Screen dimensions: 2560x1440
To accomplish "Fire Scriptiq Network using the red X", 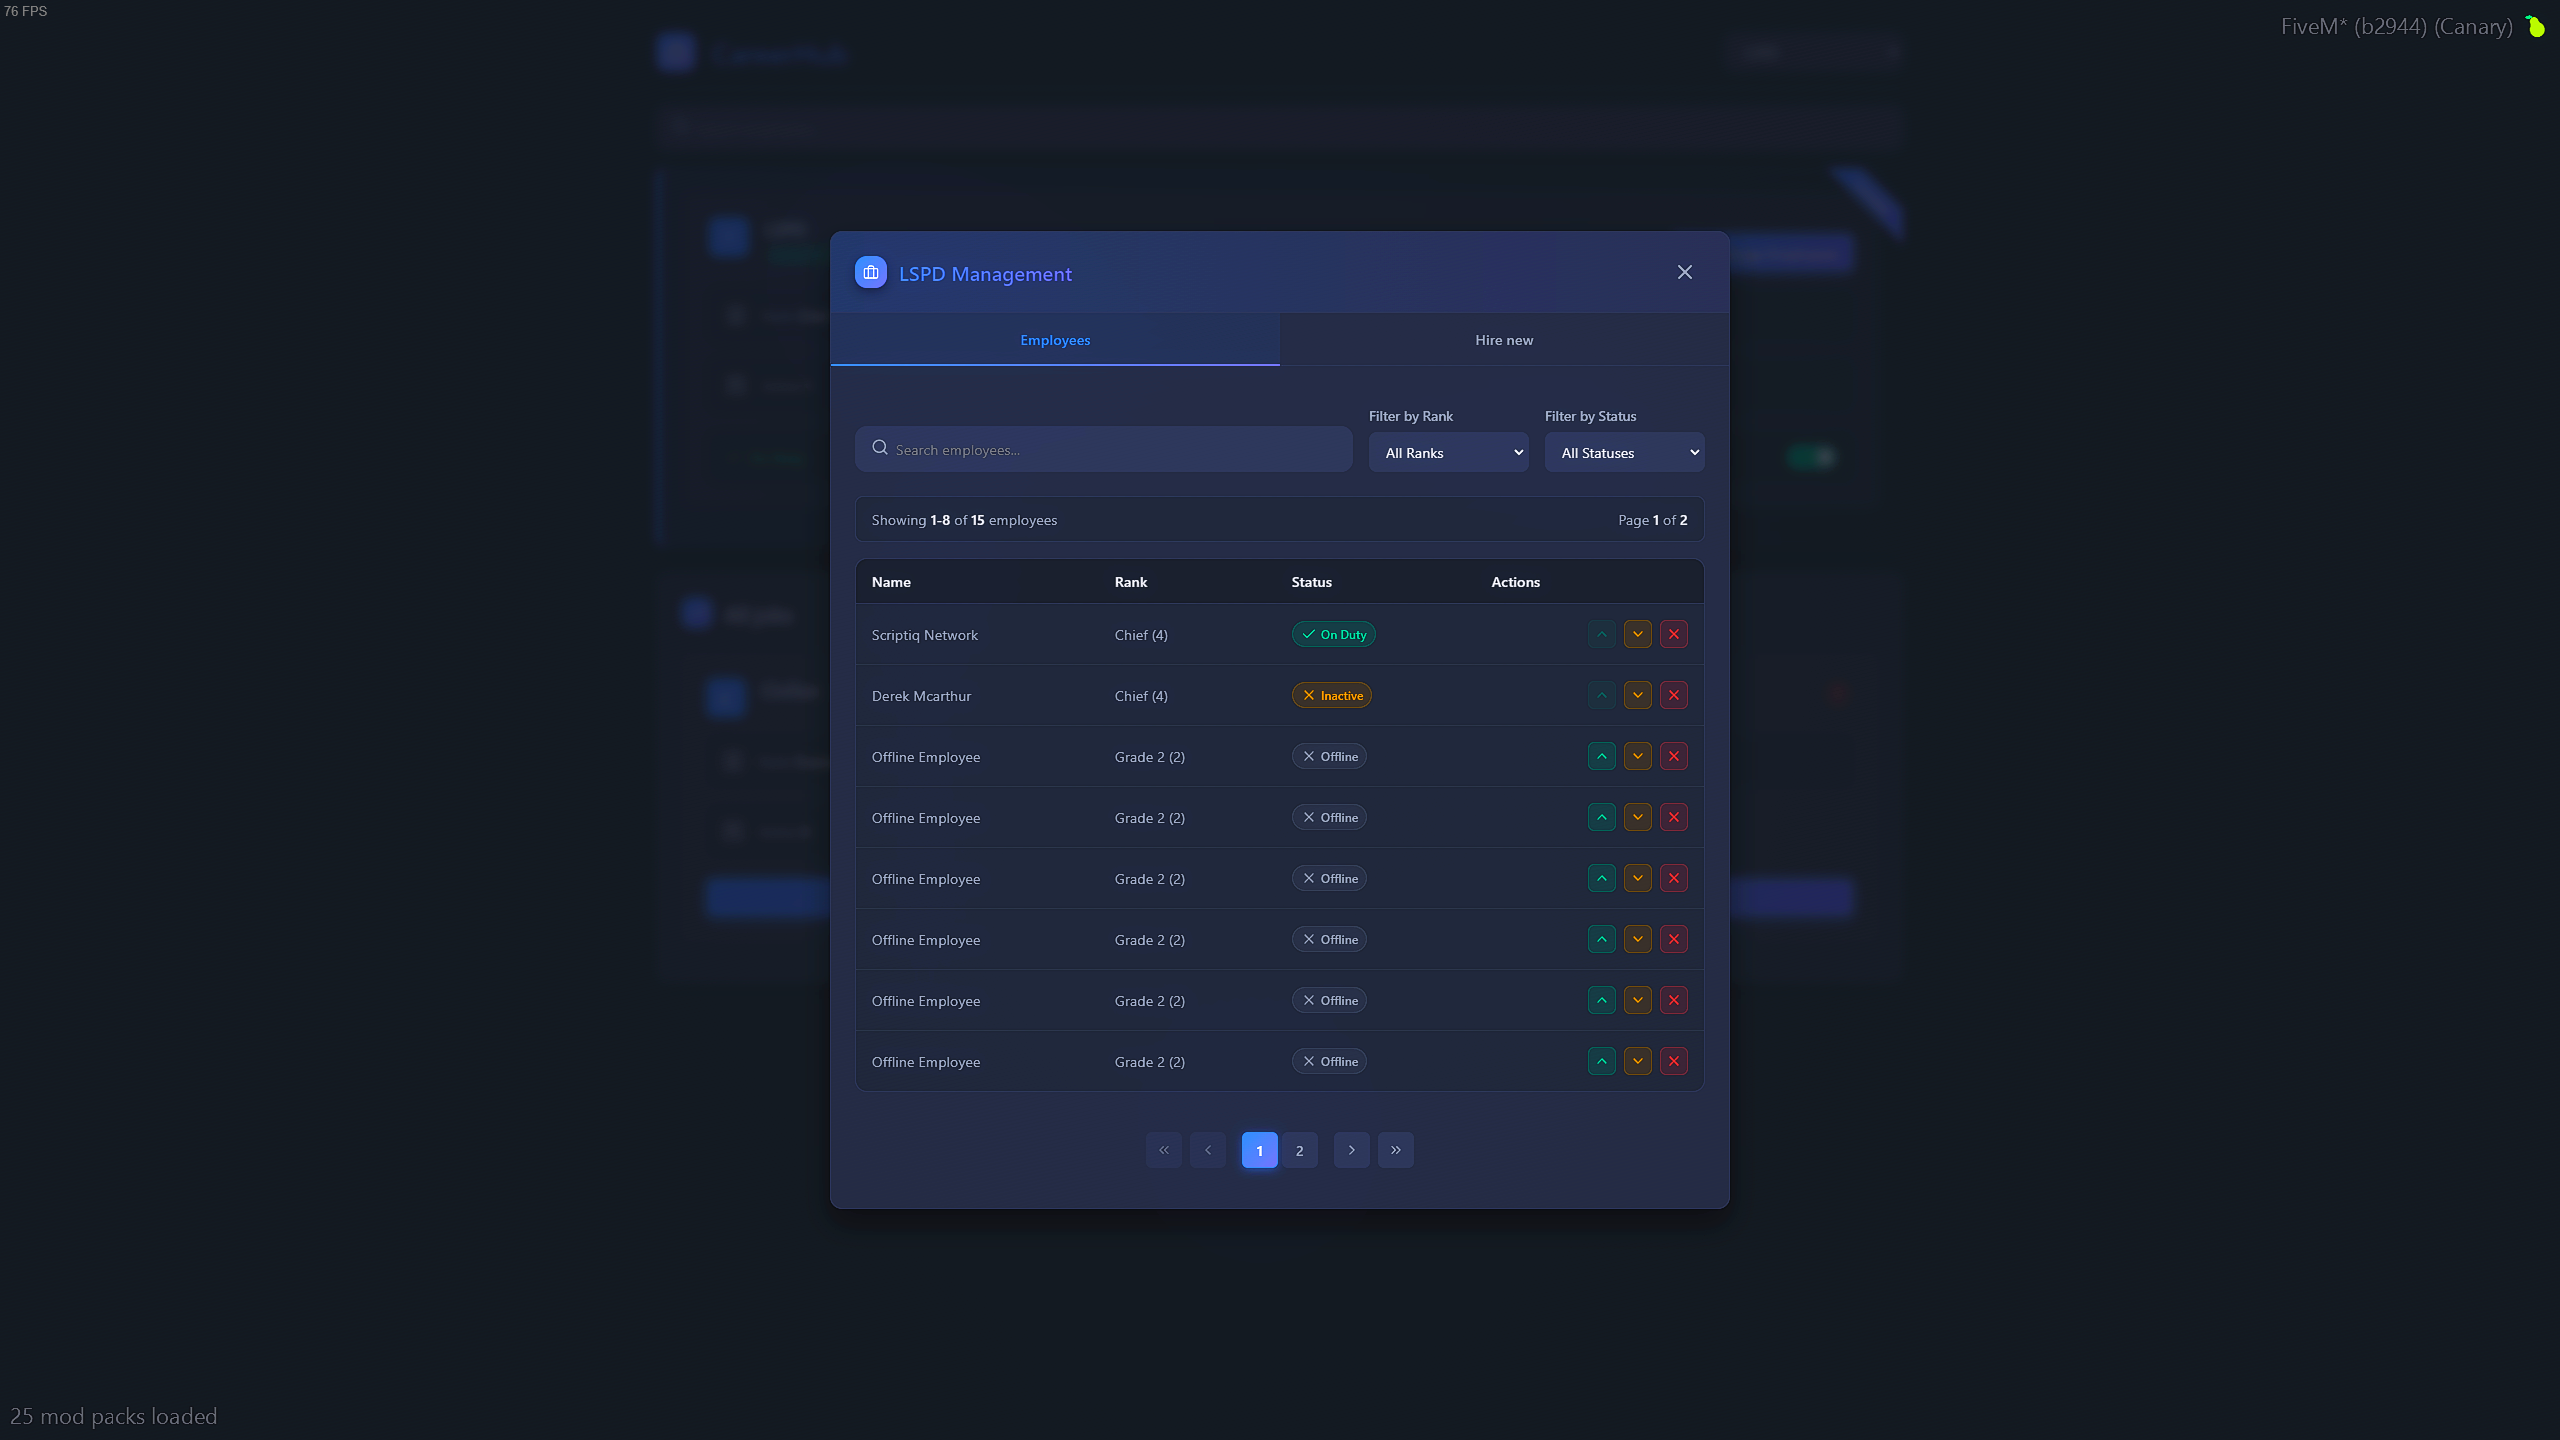I will click(x=1673, y=634).
